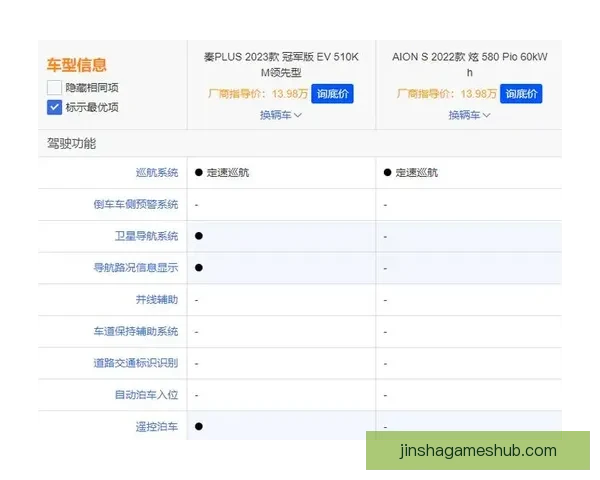Open the 道路交通标识识别 link
Screen dimensions: 600x480
tap(136, 363)
